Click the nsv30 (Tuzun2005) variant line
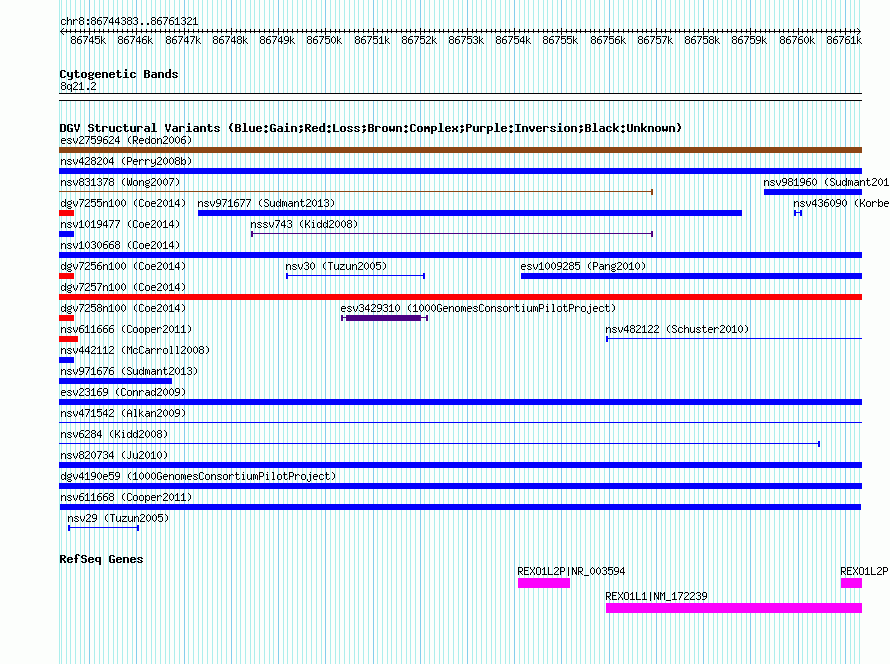The image size is (890, 664). [355, 276]
